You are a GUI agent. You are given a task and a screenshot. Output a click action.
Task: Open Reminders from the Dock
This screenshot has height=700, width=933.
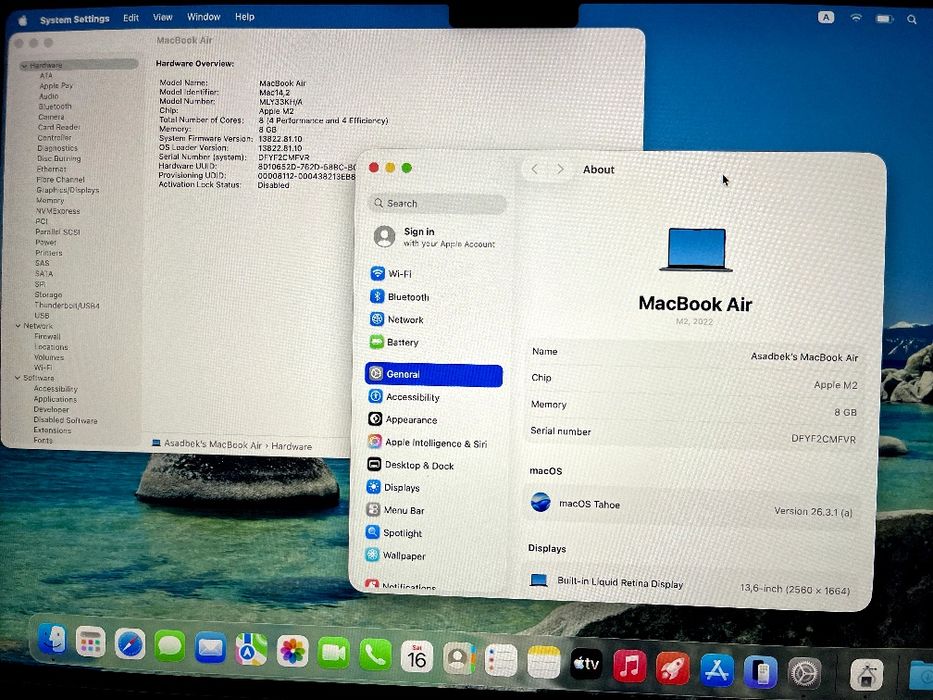point(501,661)
